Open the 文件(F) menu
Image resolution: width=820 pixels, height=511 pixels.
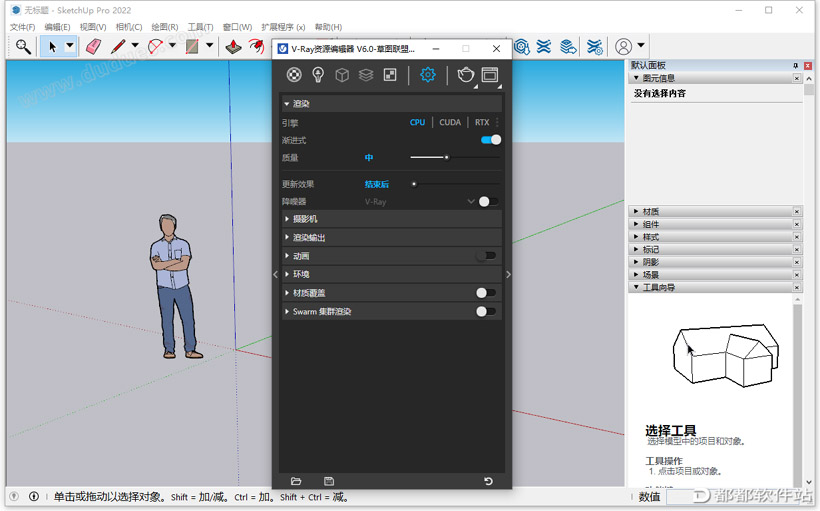(22, 27)
